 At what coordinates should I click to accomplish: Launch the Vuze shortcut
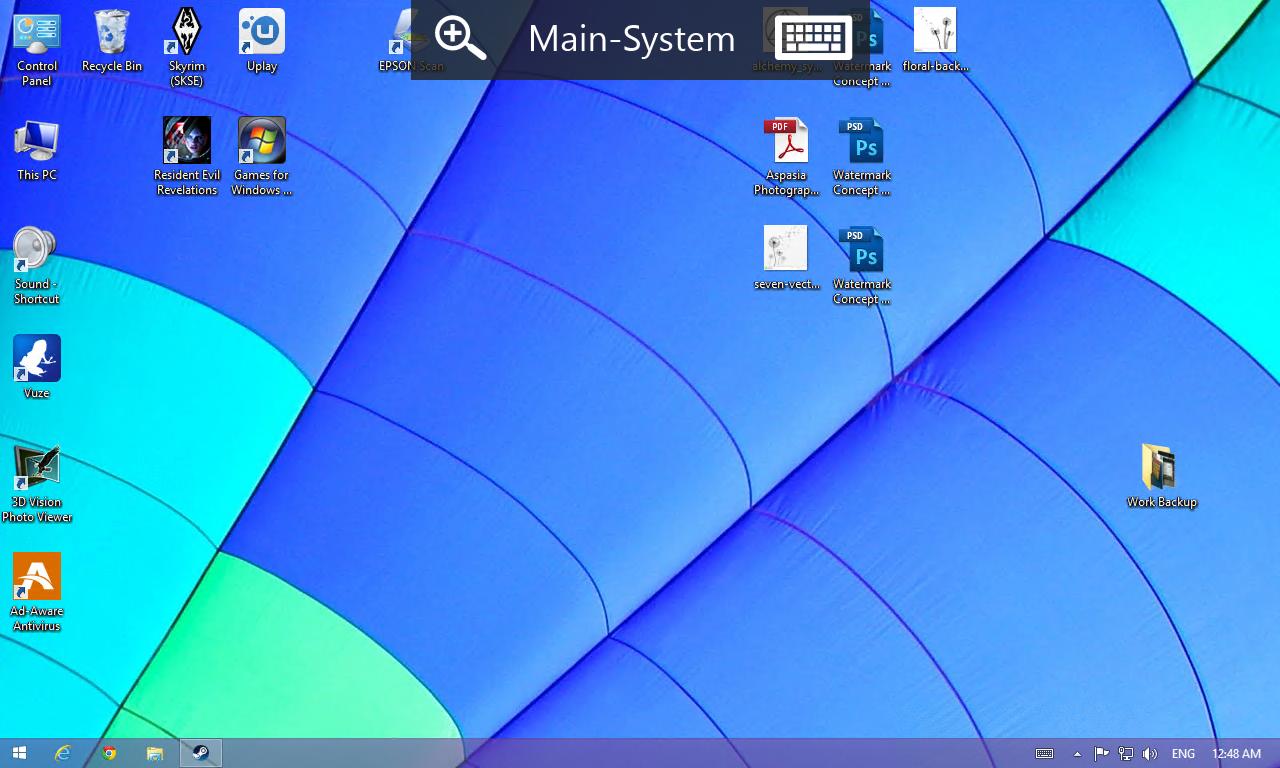(37, 367)
